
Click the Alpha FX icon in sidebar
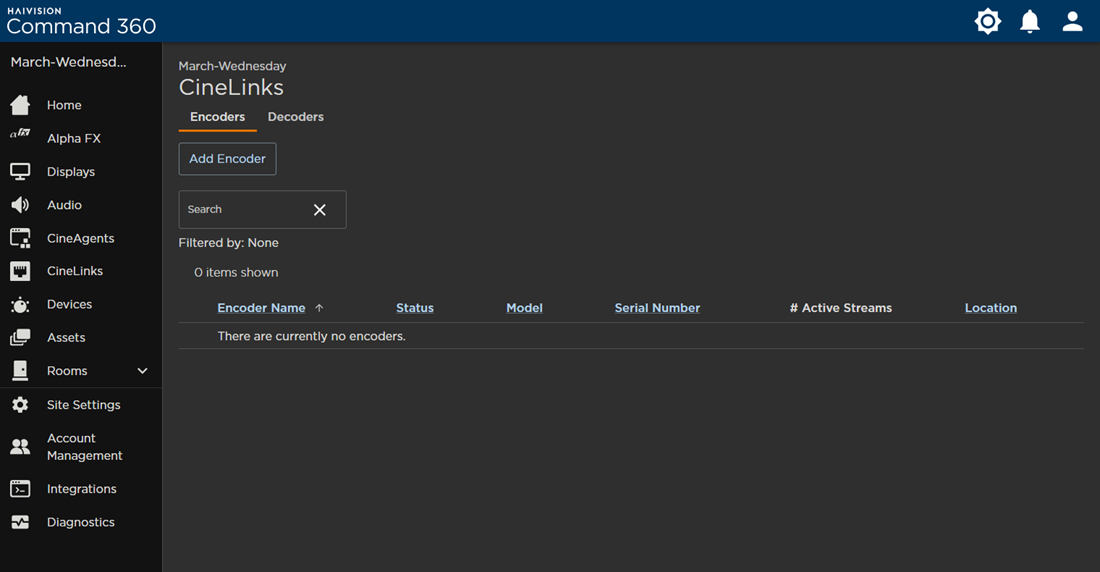pos(20,133)
